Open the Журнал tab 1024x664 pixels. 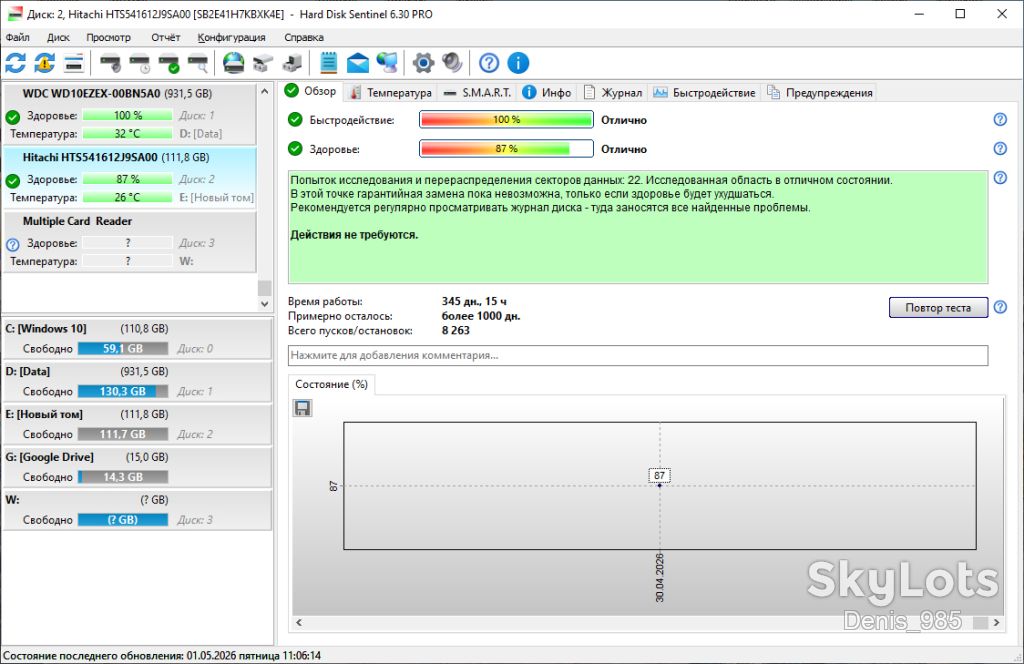[x=613, y=93]
